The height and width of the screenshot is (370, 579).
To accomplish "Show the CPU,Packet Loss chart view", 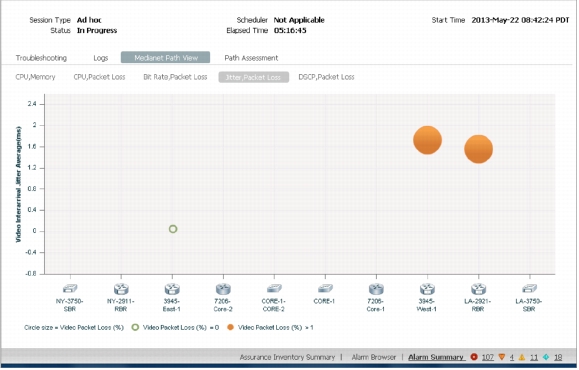I will coord(99,77).
